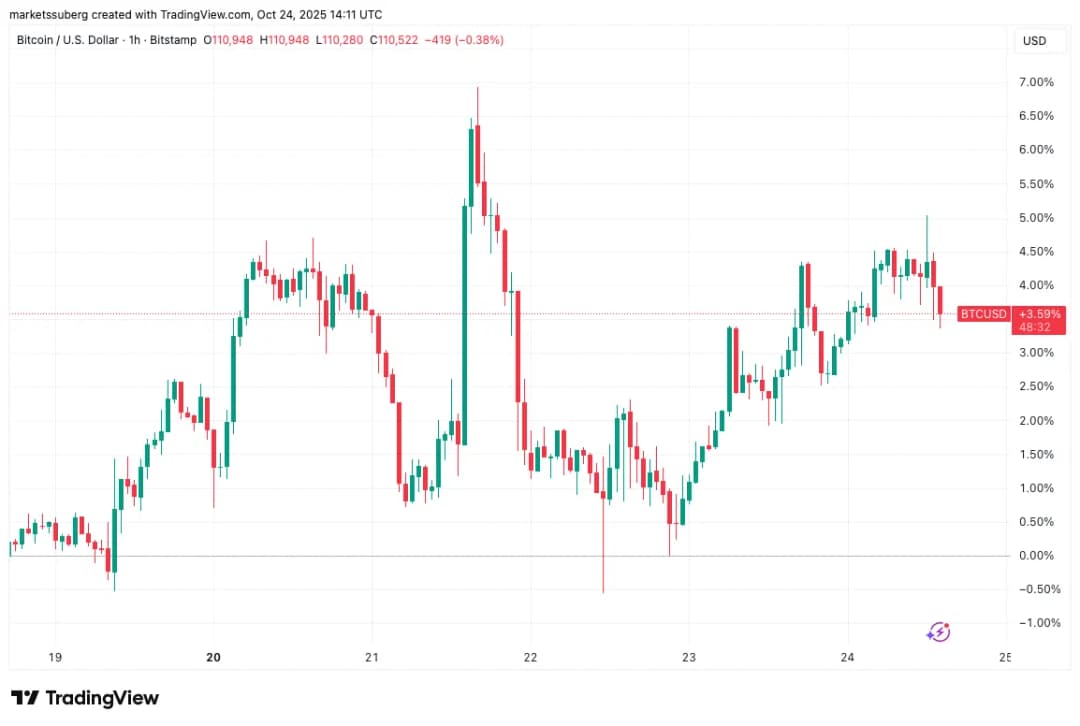The image size is (1080, 726).
Task: Click the C110,522 close value in header
Action: 391,40
